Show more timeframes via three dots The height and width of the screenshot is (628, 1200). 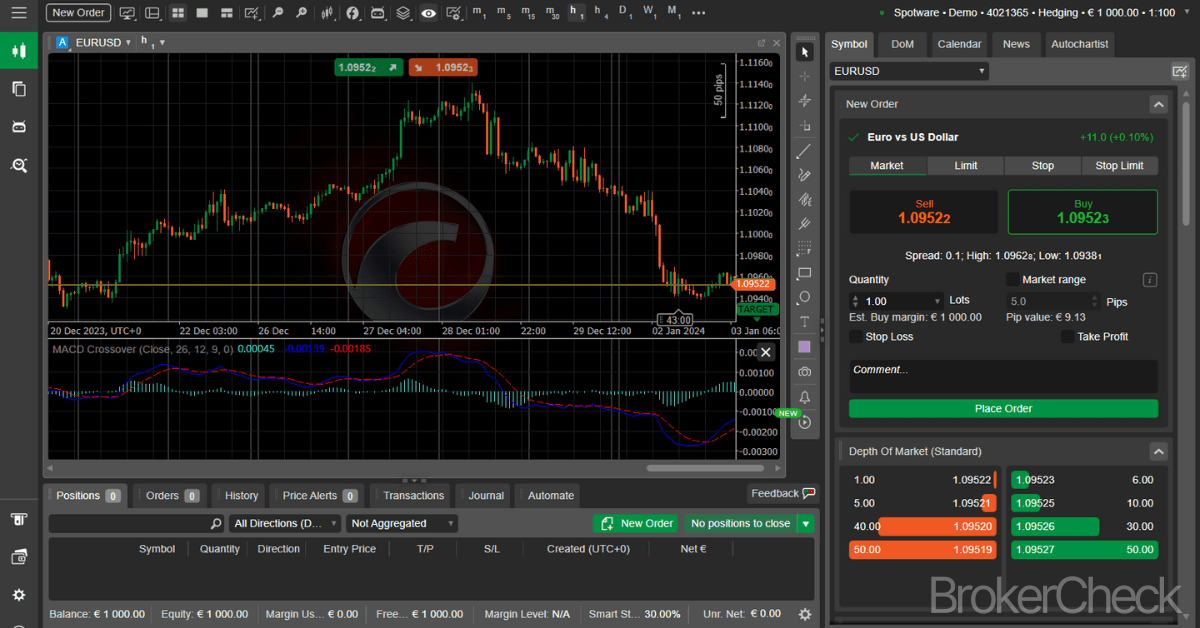click(698, 13)
